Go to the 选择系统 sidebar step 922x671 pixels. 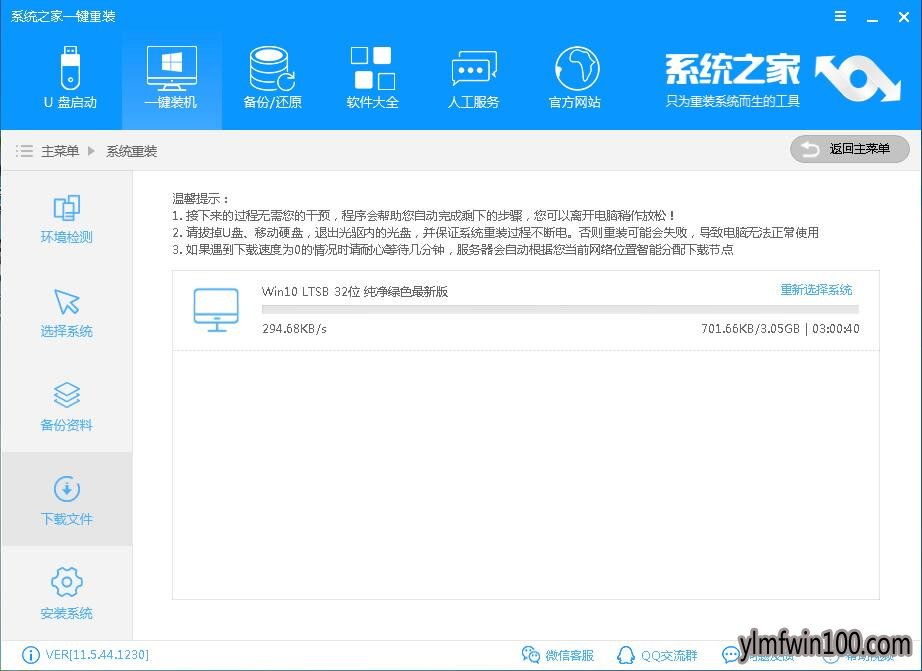[66, 313]
